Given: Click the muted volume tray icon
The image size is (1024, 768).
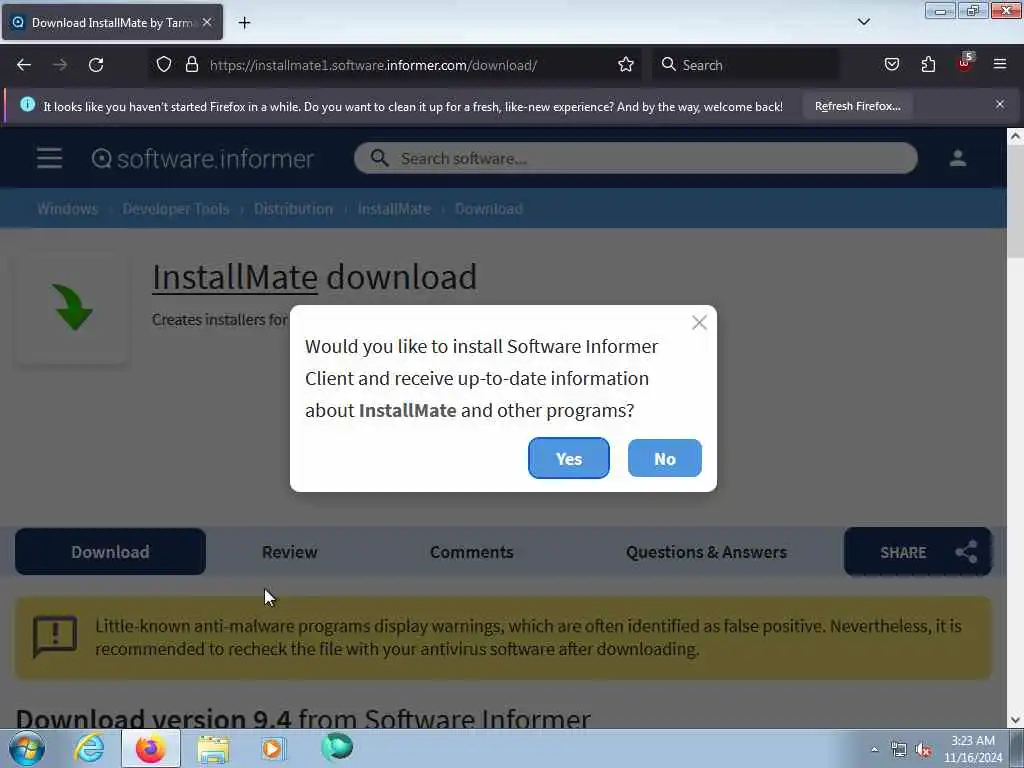Looking at the screenshot, I should coord(923,750).
